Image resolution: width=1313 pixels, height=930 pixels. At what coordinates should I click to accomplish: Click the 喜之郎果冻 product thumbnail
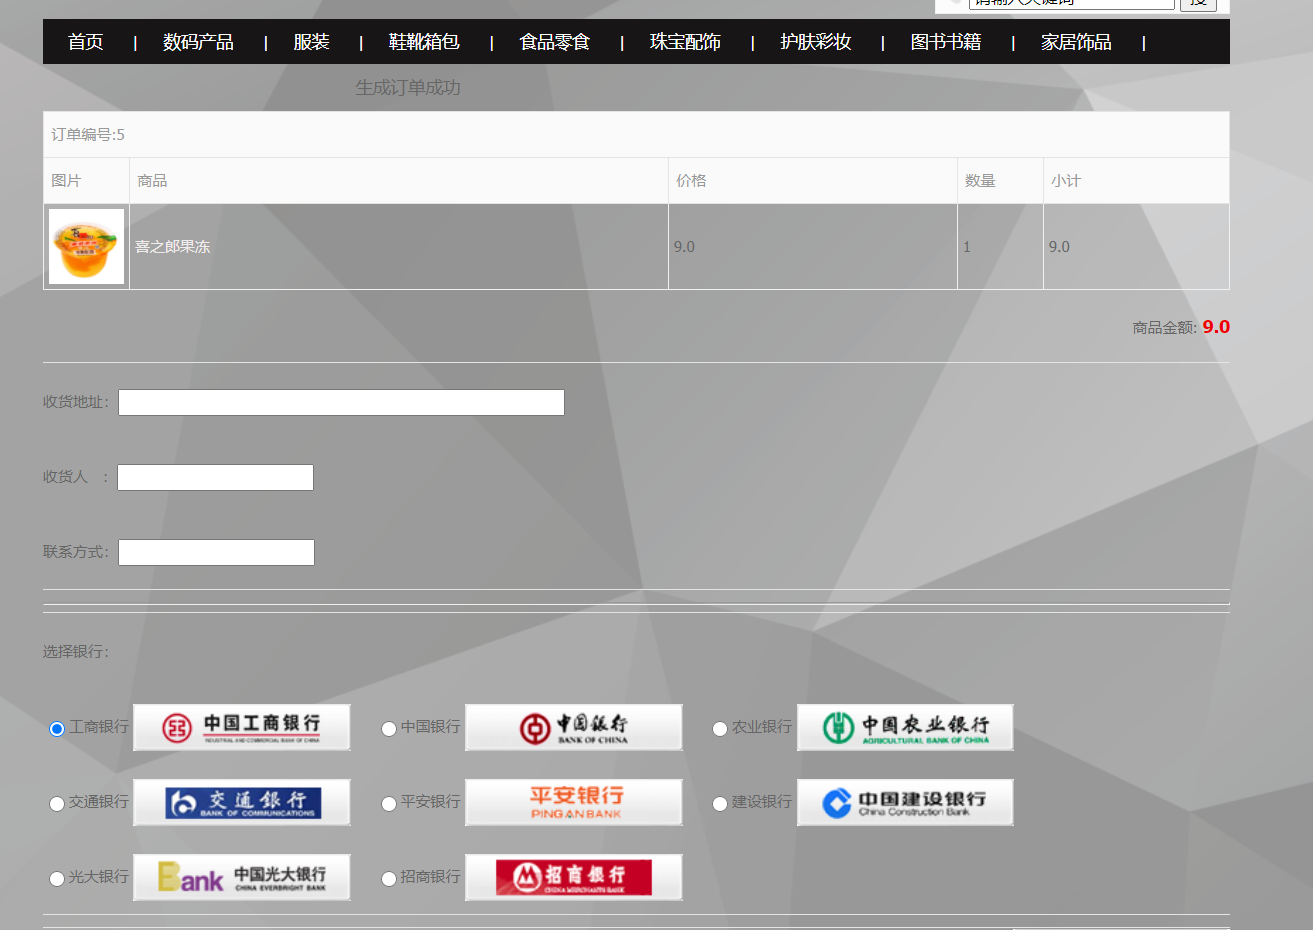(x=87, y=247)
